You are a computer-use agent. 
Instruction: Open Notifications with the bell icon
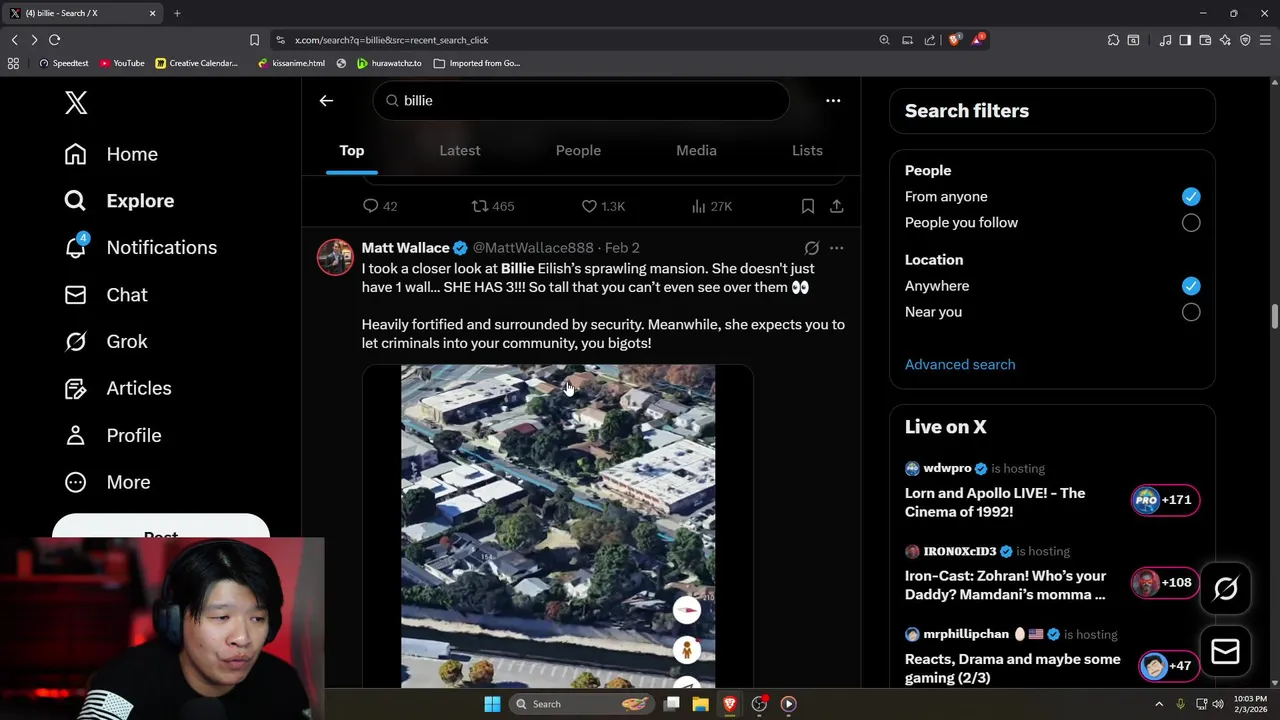coord(140,248)
